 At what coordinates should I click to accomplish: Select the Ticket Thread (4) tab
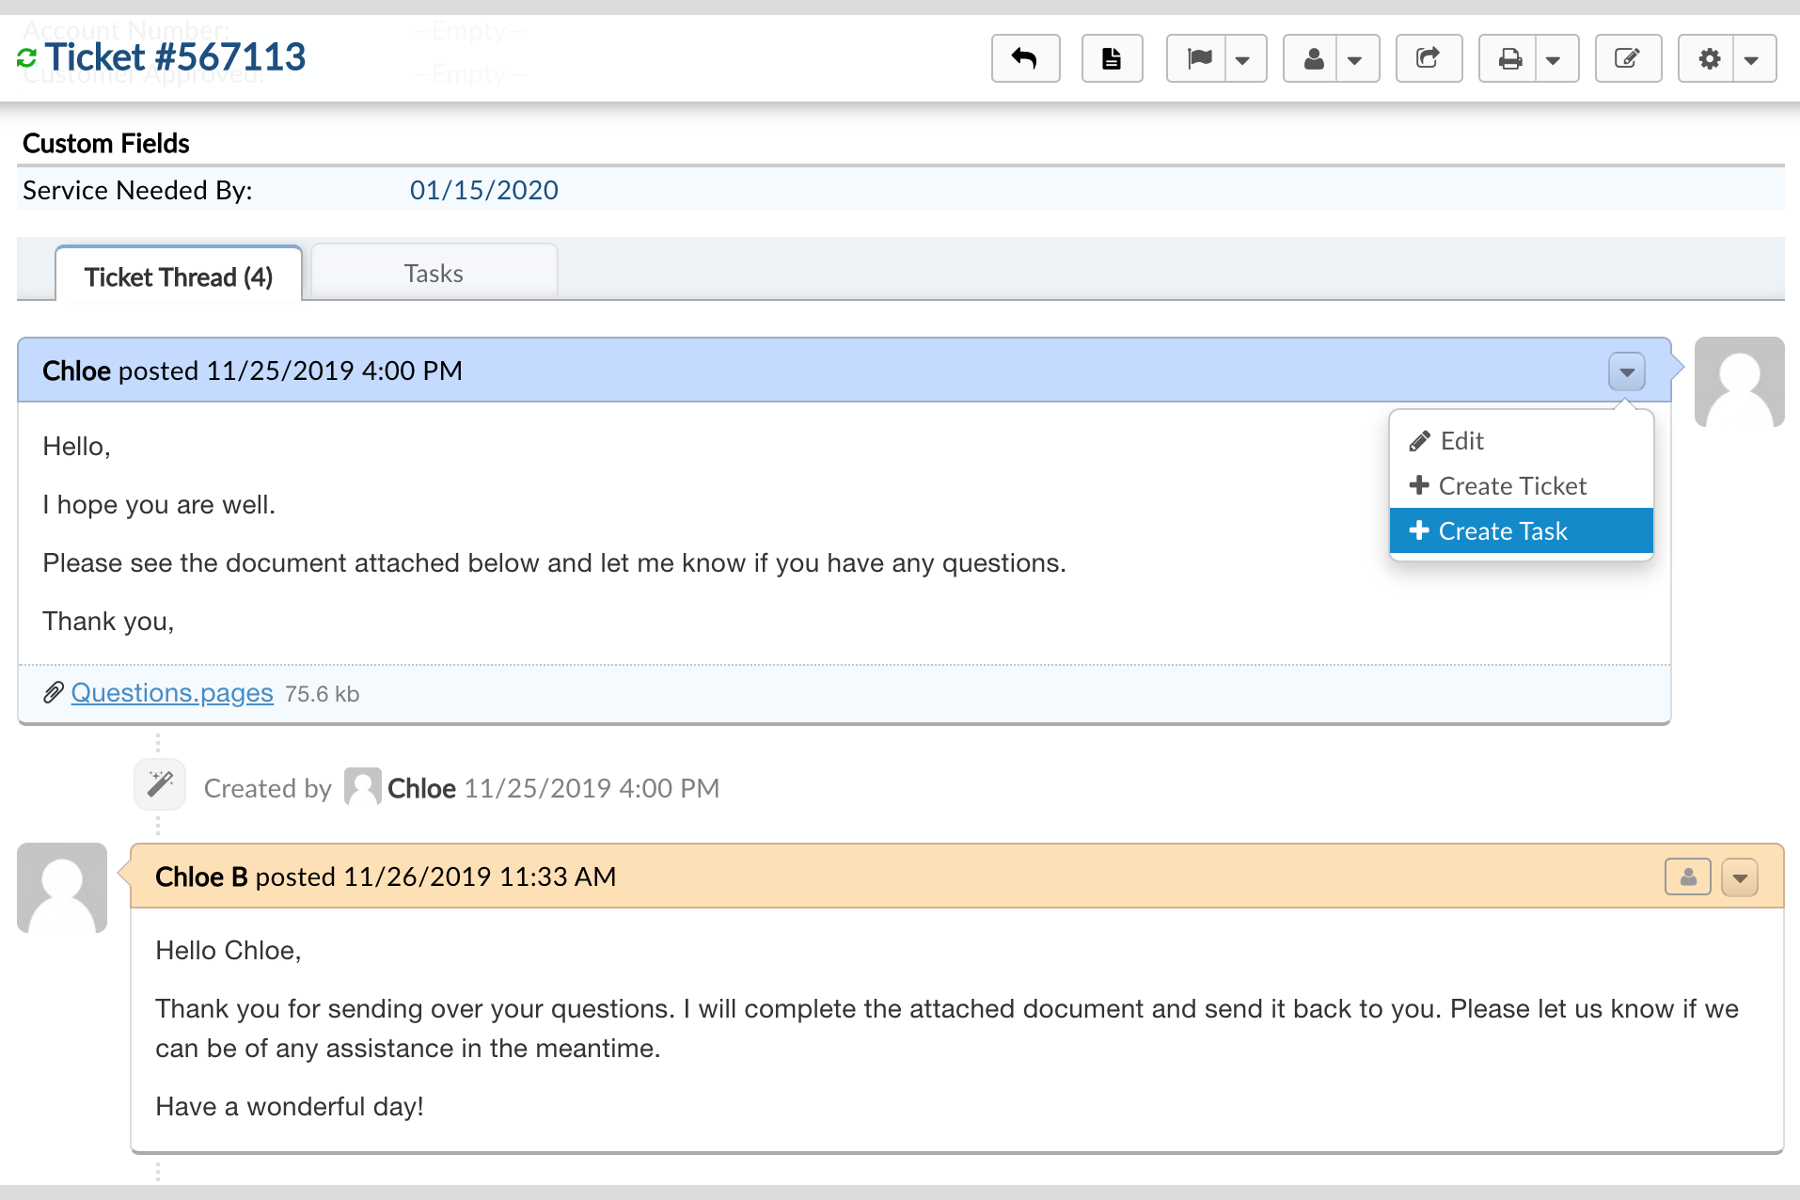tap(178, 276)
